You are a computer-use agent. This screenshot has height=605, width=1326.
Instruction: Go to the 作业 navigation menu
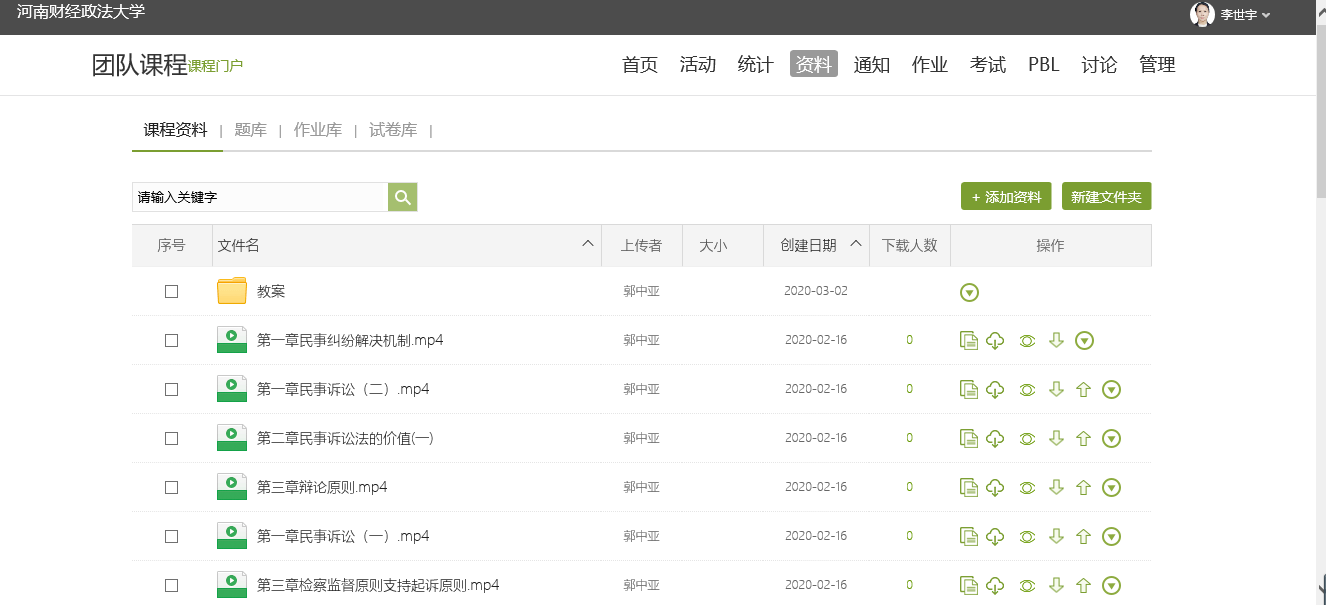[x=929, y=65]
